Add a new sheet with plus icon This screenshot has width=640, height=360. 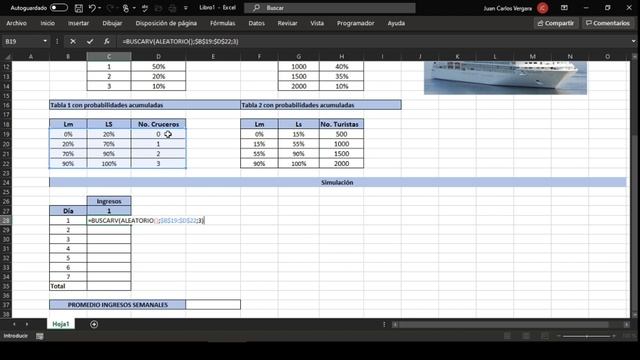pos(94,324)
